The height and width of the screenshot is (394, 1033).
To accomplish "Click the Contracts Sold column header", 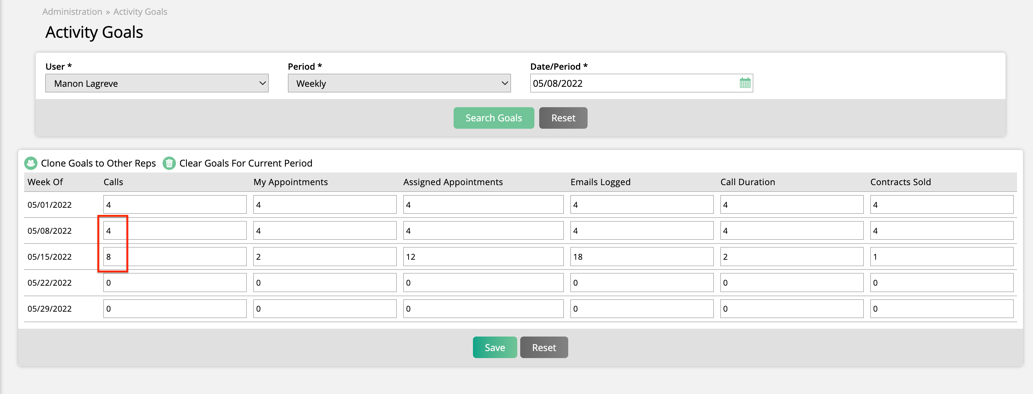I will 901,182.
